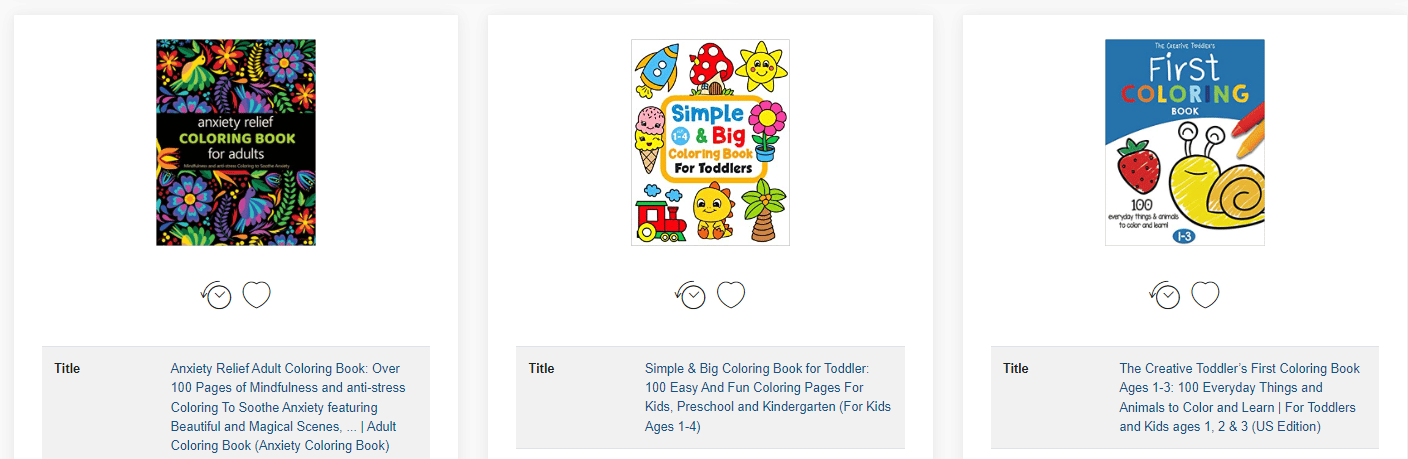Screen dimensions: 1408x459
Task: Click the Title label in the Simple & Big card
Action: tap(542, 368)
